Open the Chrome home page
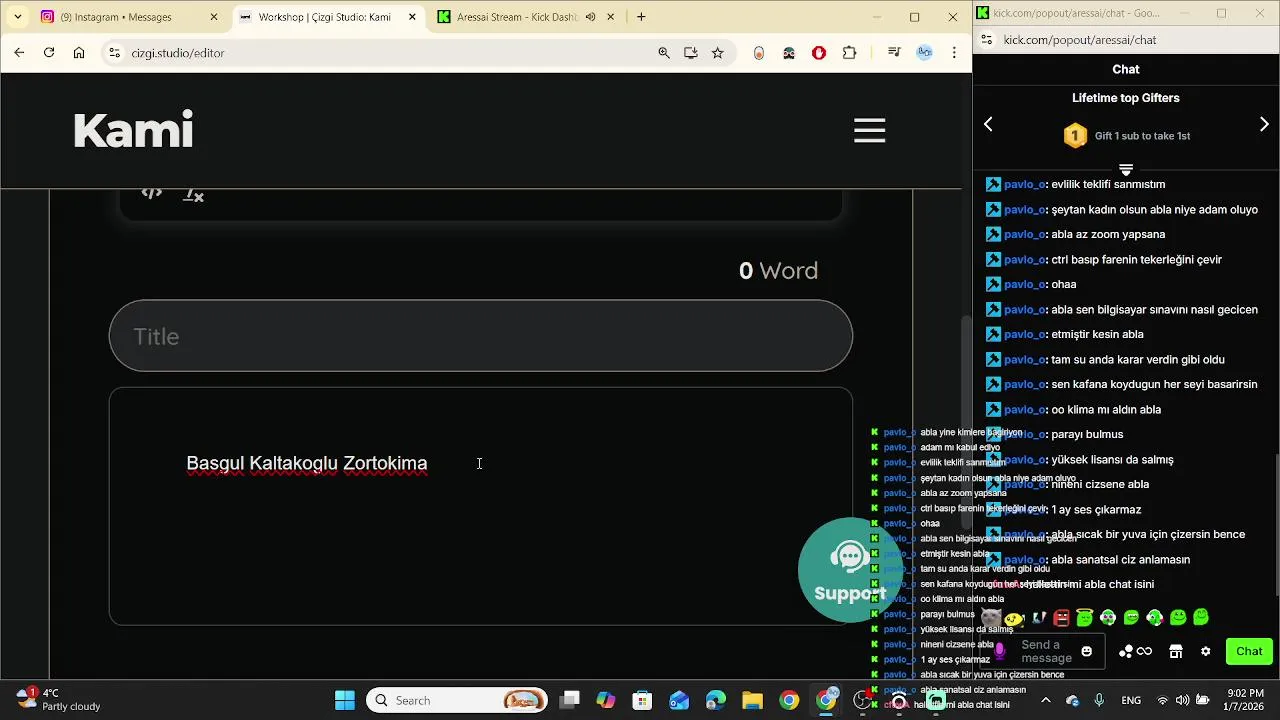This screenshot has height=720, width=1280. click(x=79, y=53)
